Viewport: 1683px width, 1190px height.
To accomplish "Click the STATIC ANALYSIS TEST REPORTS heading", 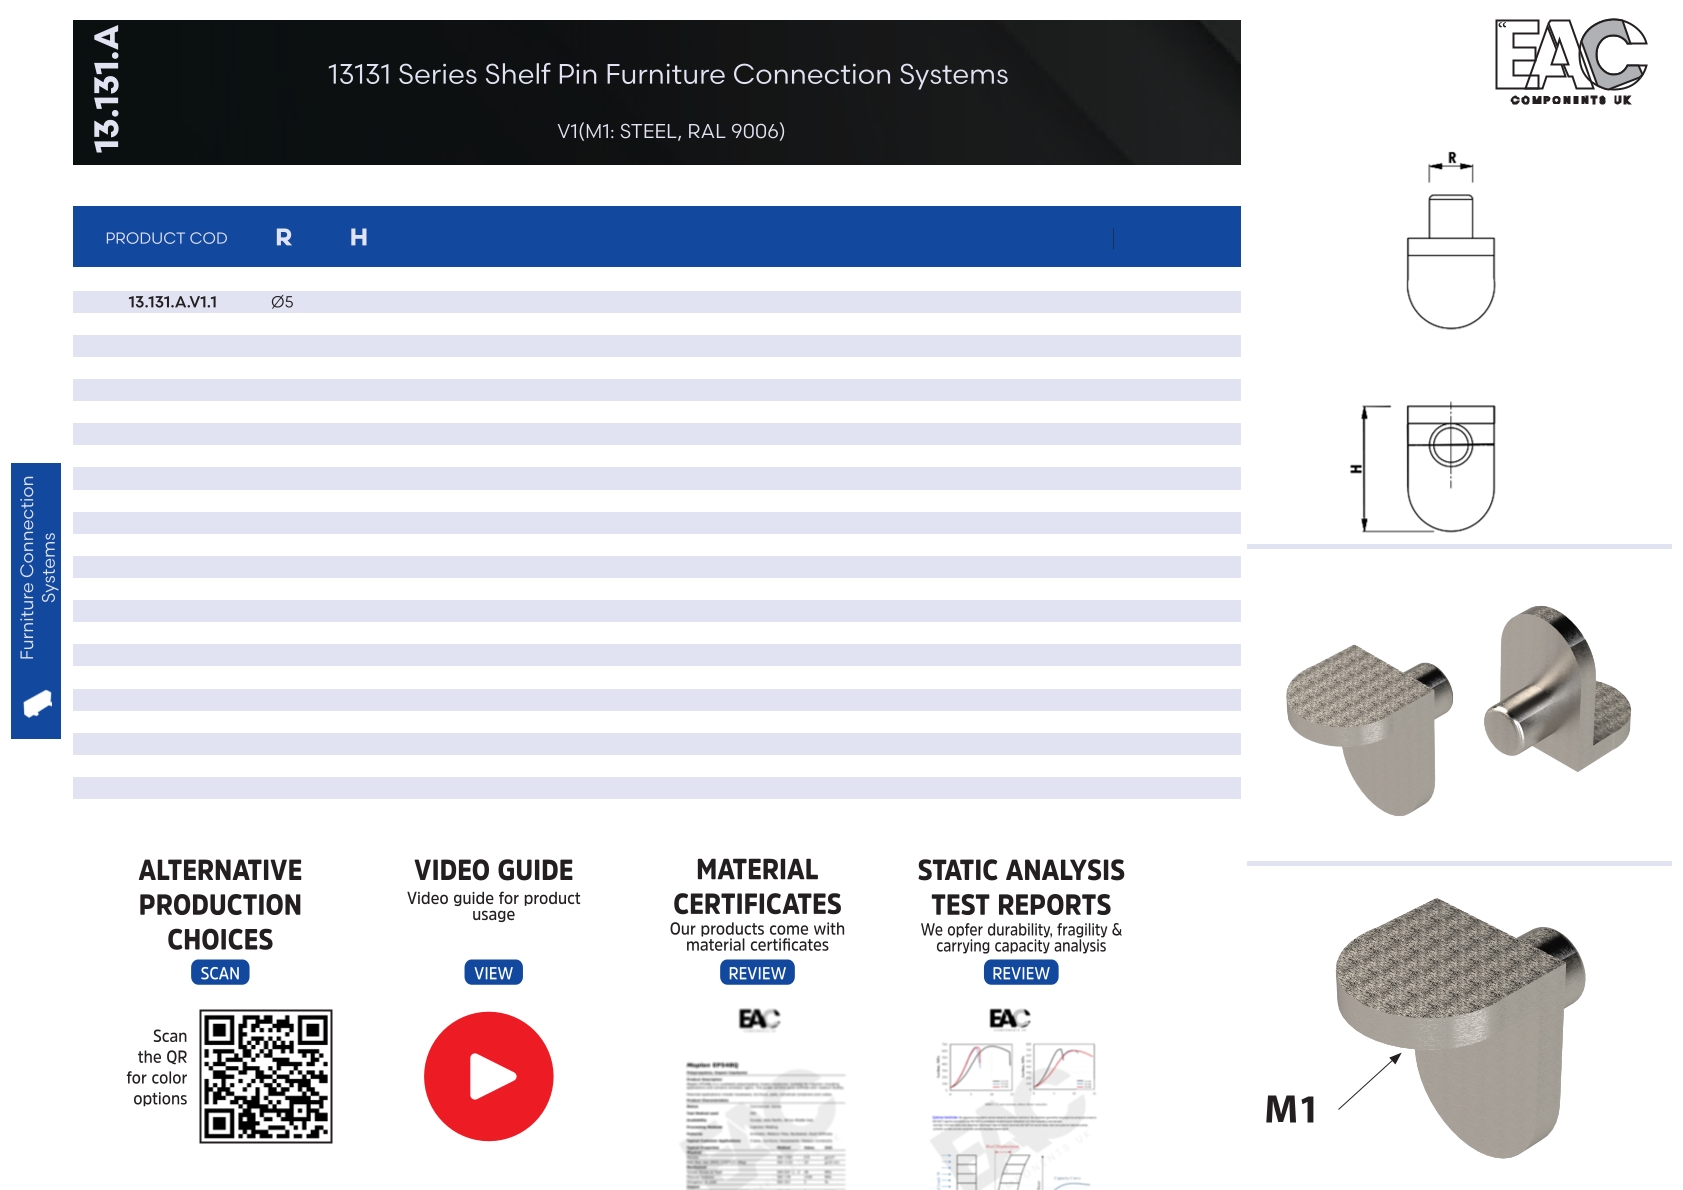I will [x=1021, y=888].
